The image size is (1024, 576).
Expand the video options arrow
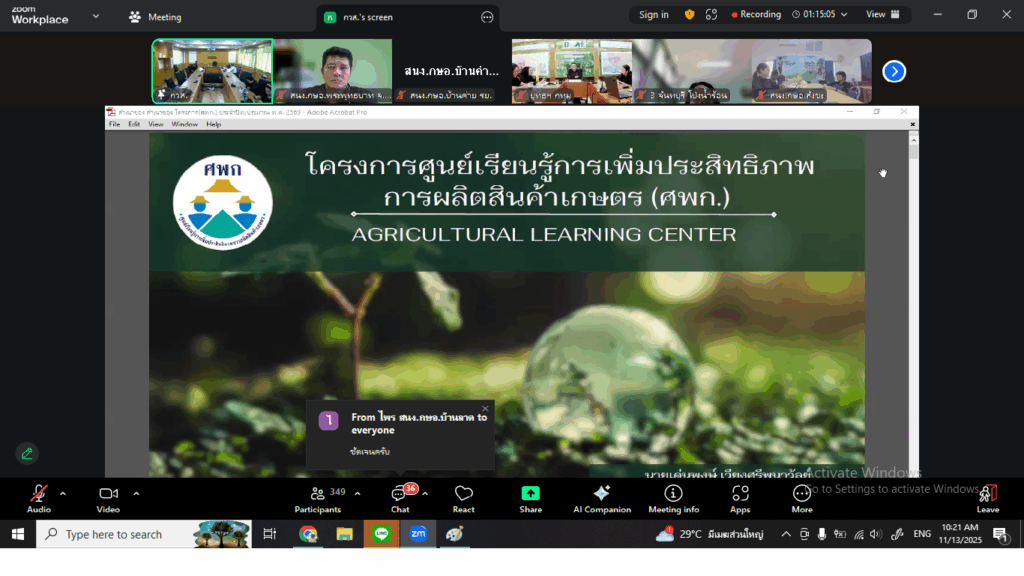click(x=136, y=493)
